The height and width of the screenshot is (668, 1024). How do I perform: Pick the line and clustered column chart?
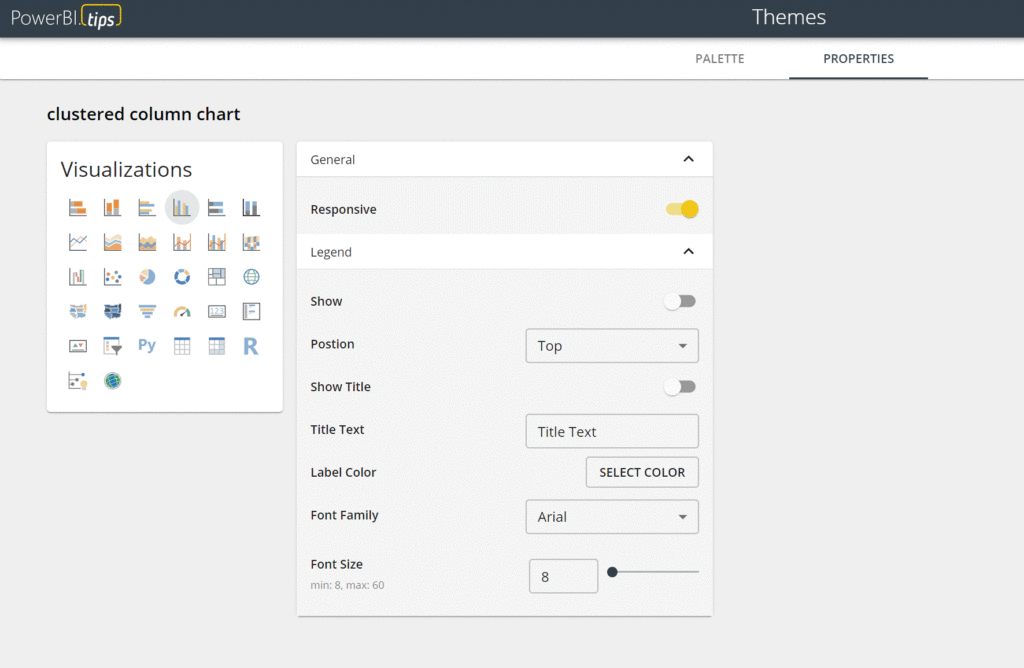(x=216, y=242)
